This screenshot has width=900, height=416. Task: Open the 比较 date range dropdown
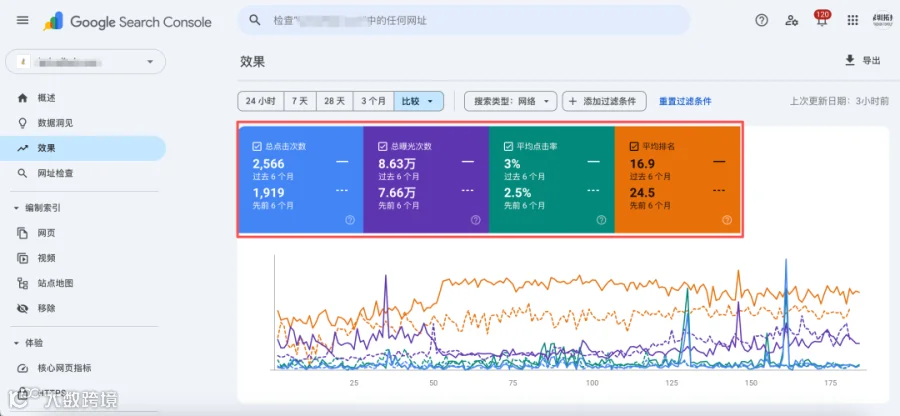tap(418, 101)
